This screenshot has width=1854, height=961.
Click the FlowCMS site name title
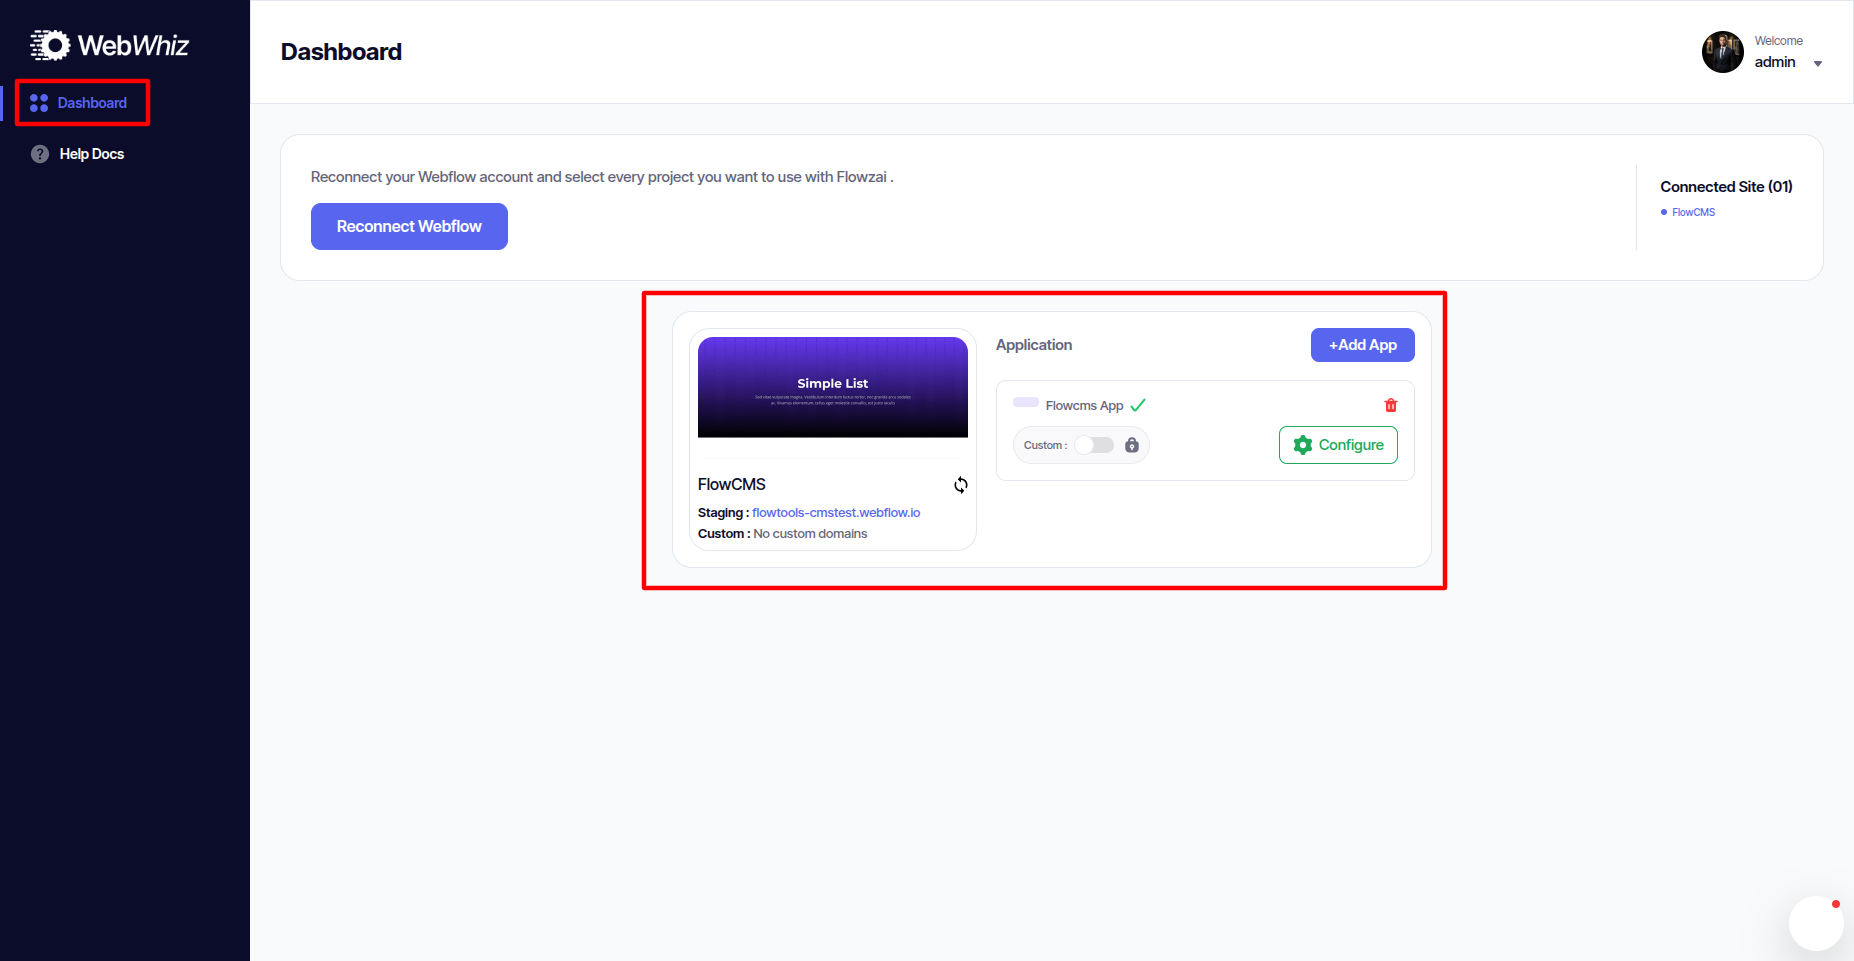[x=732, y=484]
